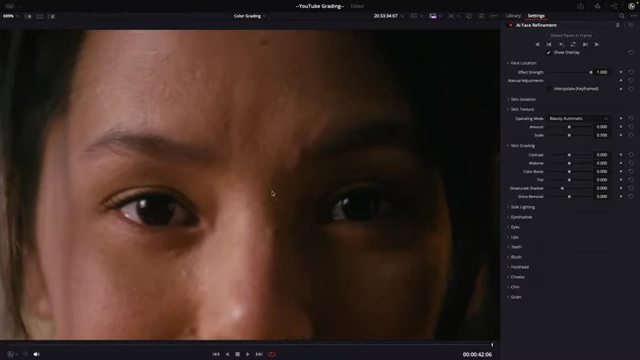Delete the AI Face Refinement effect

618,25
